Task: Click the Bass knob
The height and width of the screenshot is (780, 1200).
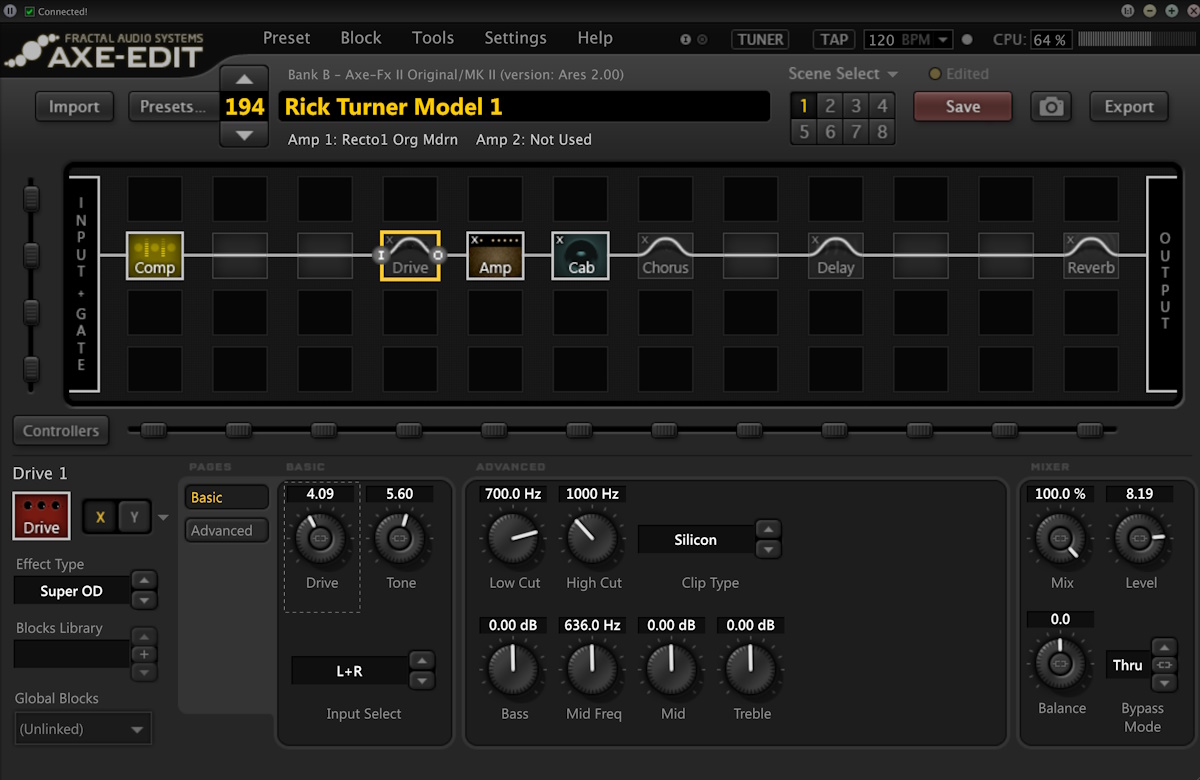Action: 513,669
